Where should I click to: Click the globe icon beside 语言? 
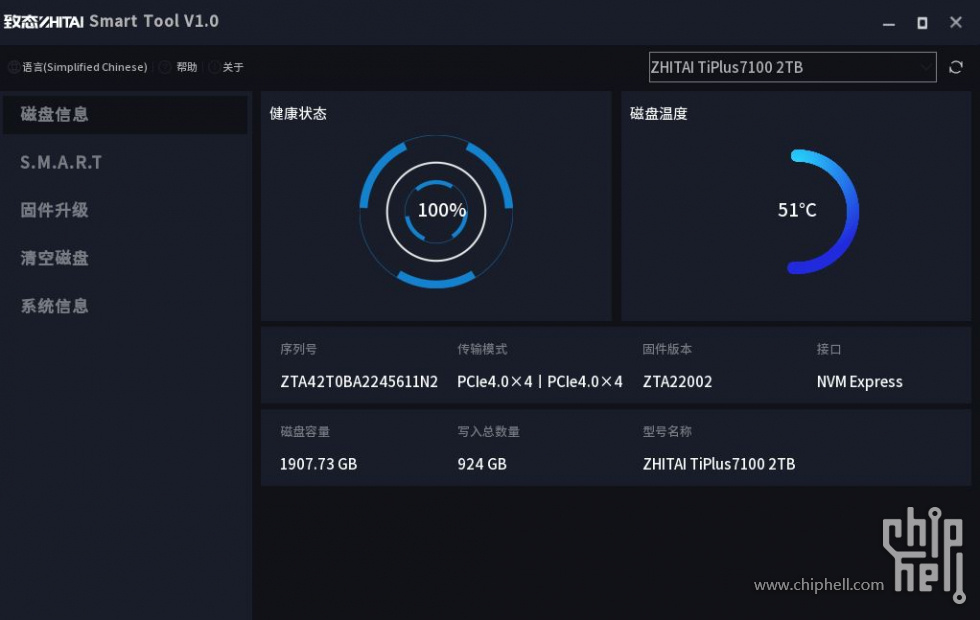point(14,67)
